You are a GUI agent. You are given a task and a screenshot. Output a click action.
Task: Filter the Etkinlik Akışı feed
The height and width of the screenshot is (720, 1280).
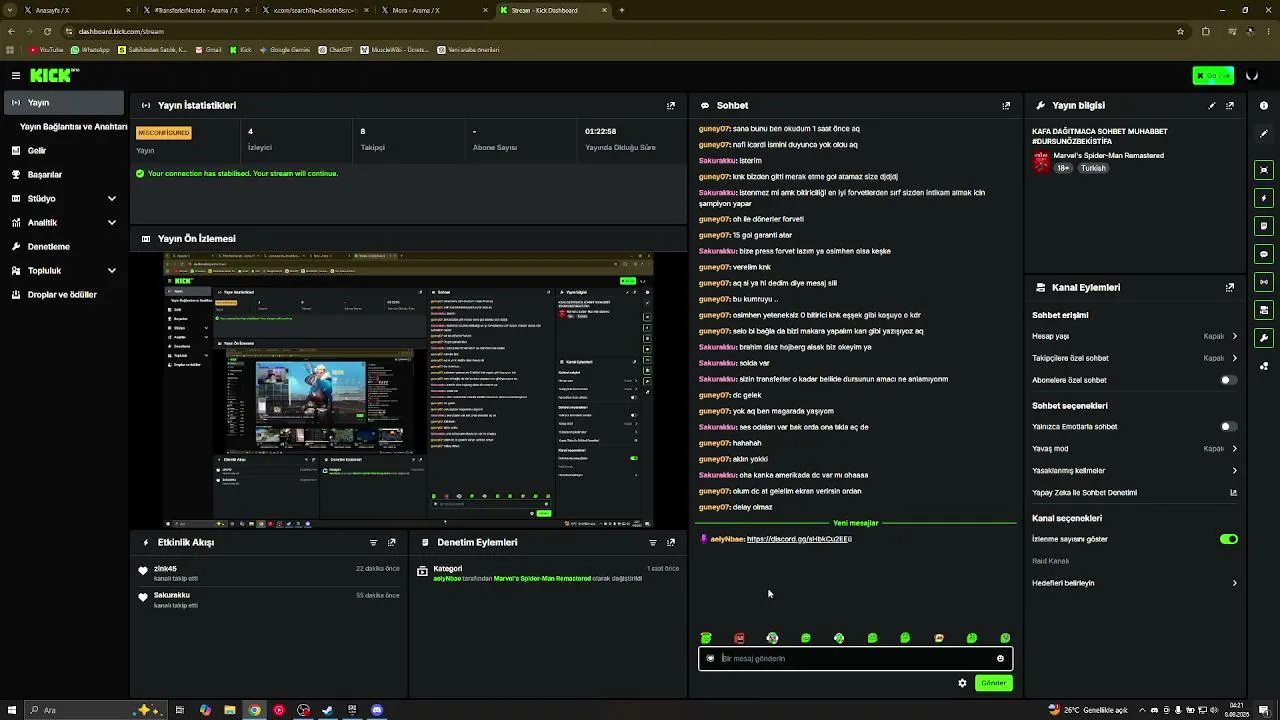(x=373, y=542)
